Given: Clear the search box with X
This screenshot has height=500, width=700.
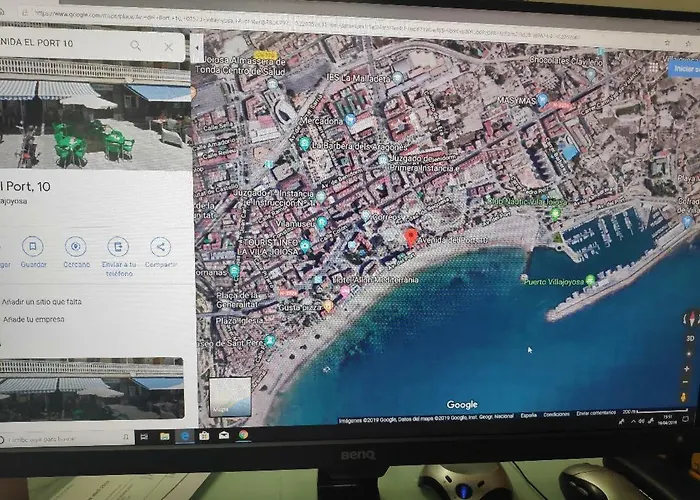Looking at the screenshot, I should 168,47.
